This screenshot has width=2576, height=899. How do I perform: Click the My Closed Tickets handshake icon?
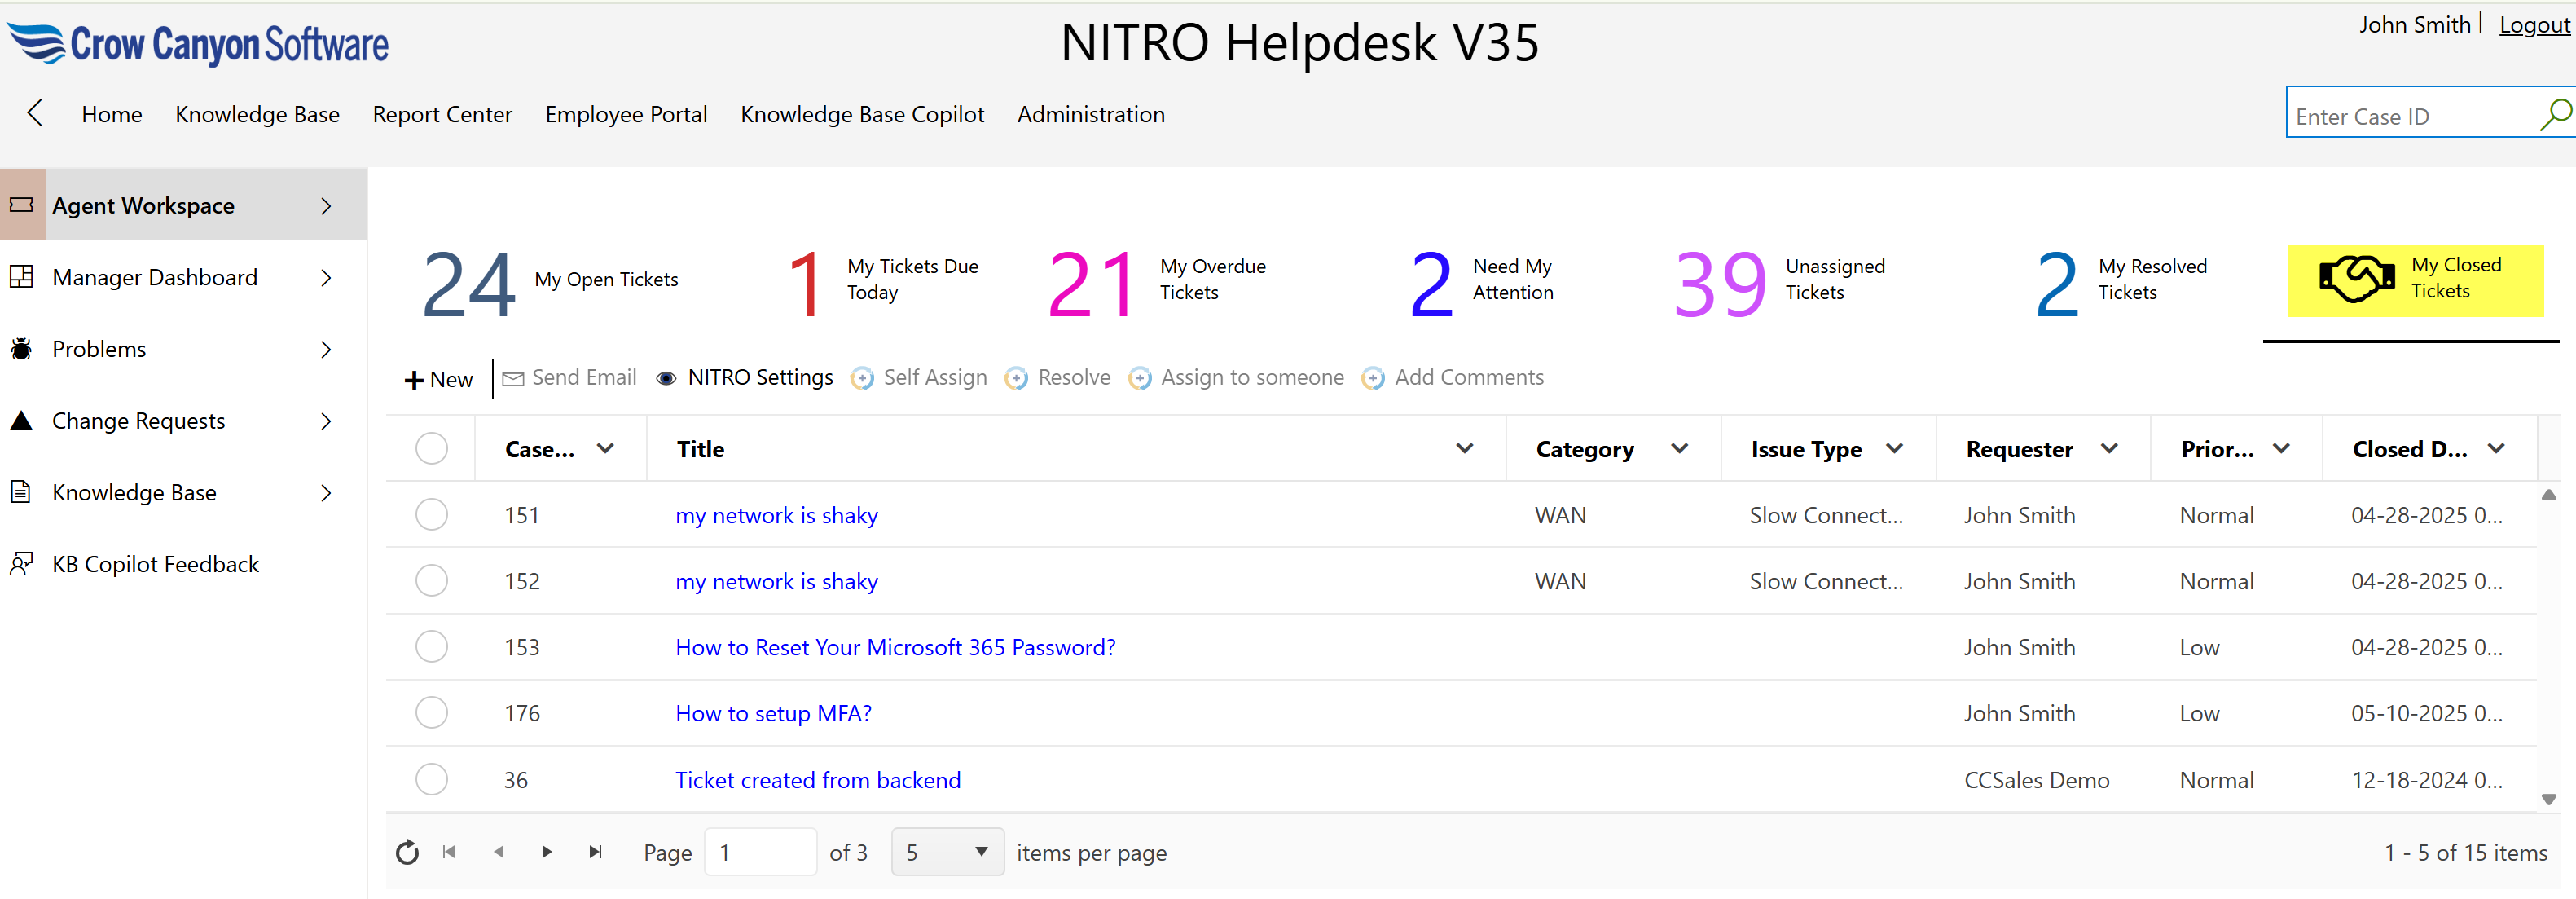pyautogui.click(x=2356, y=278)
